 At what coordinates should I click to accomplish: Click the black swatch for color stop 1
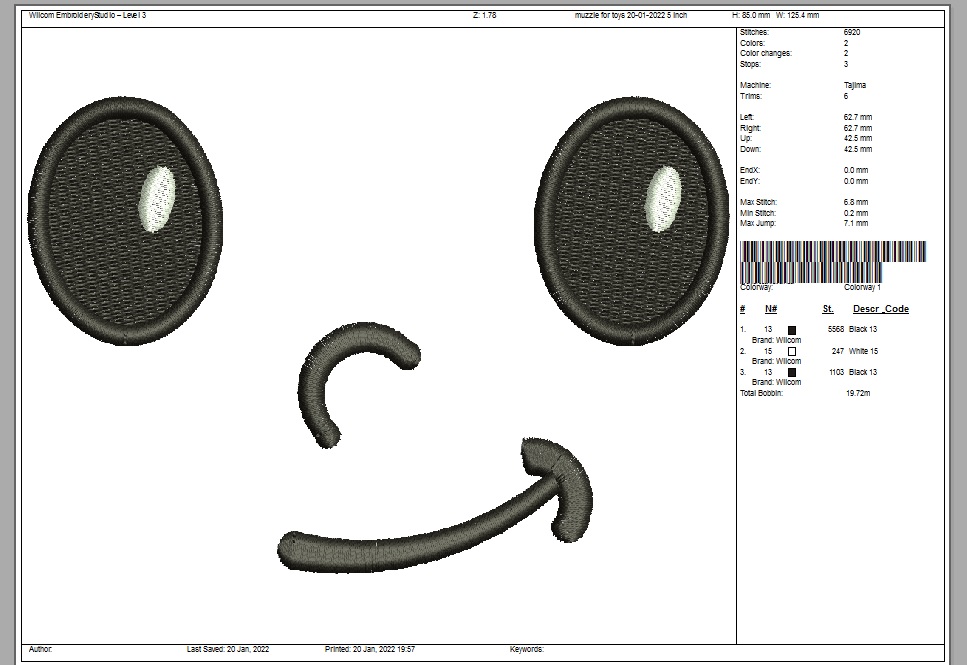[792, 330]
